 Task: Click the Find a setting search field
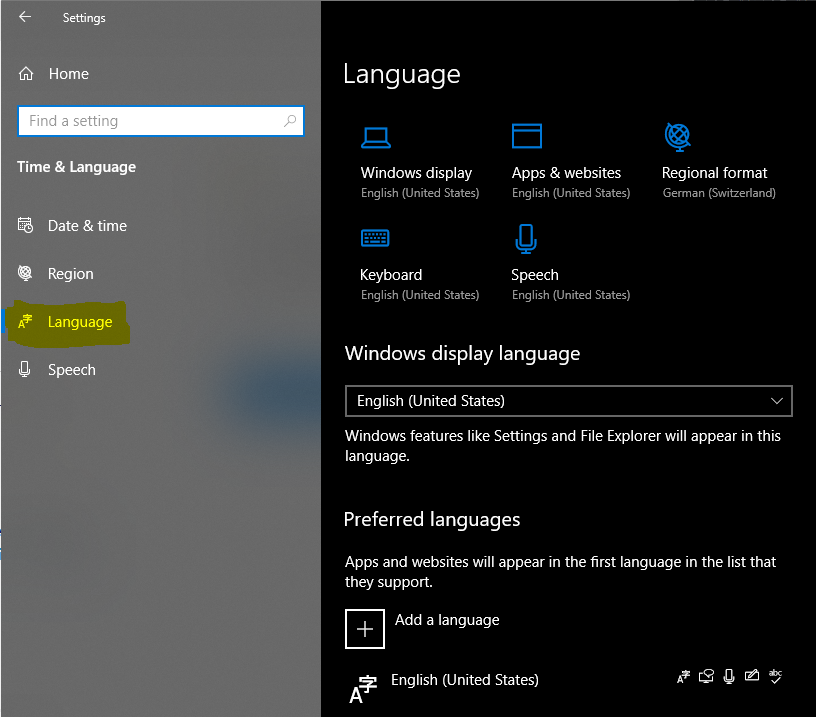pyautogui.click(x=161, y=121)
